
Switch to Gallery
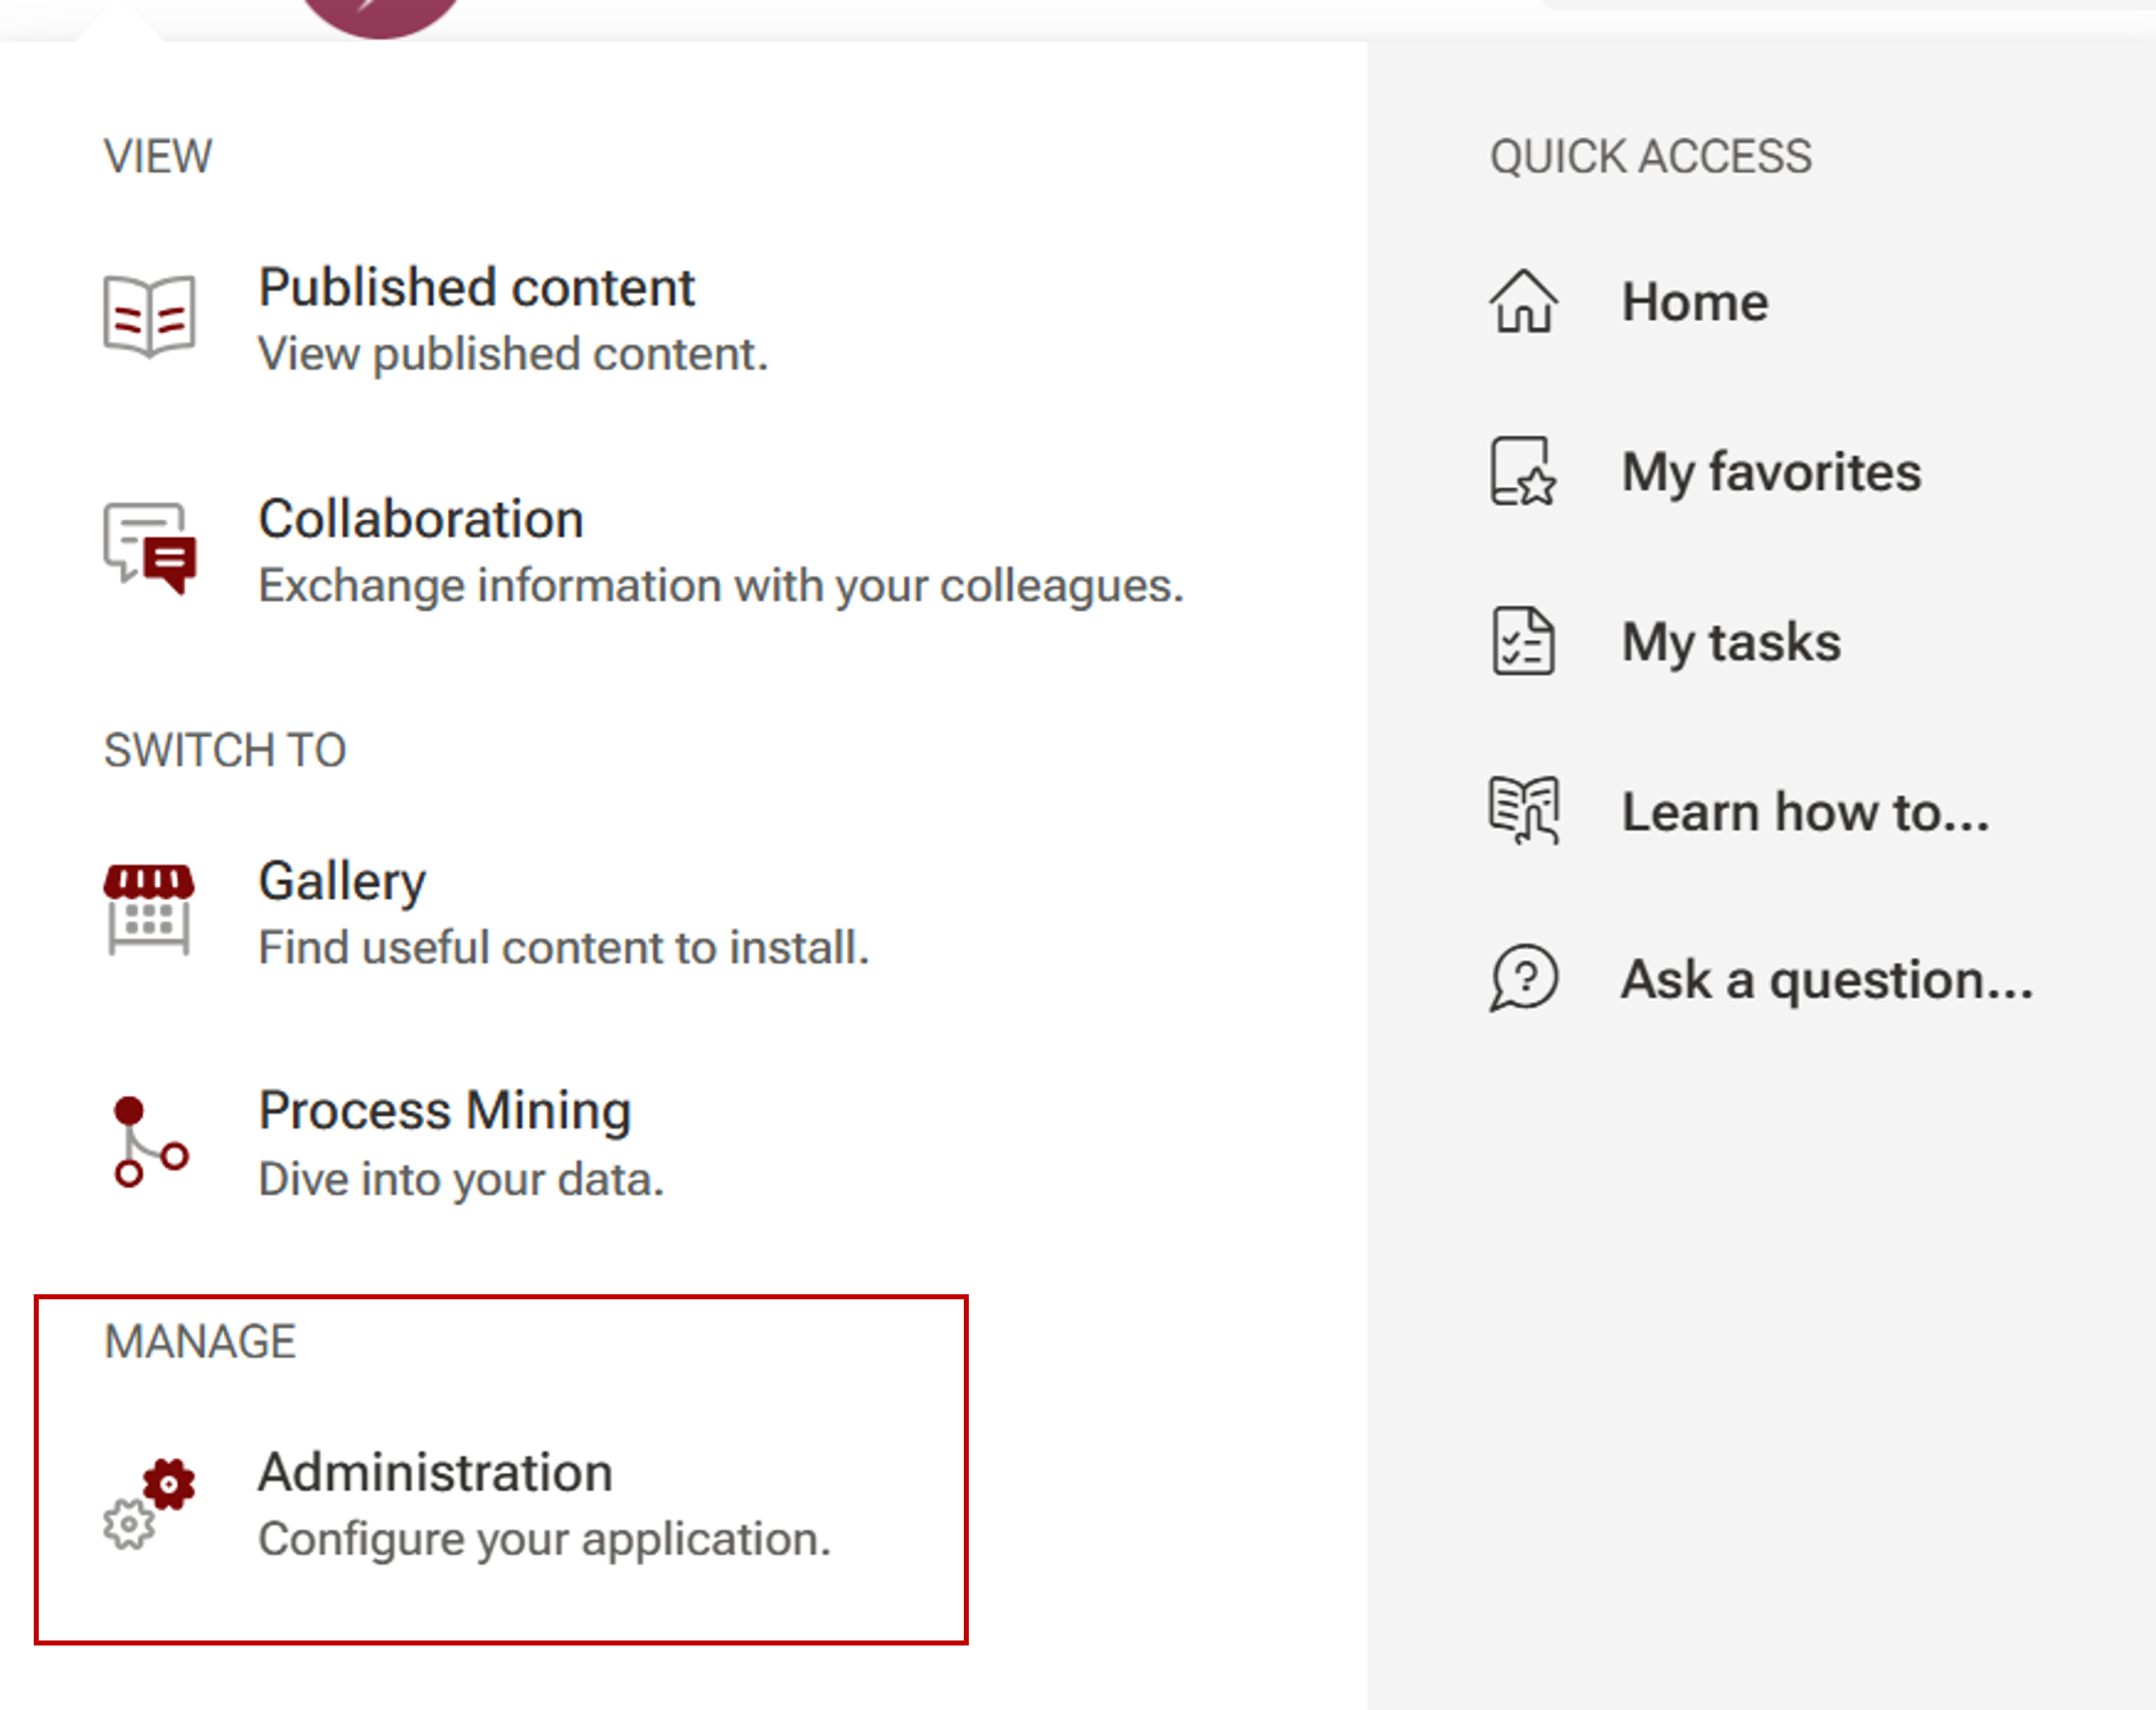[x=342, y=882]
